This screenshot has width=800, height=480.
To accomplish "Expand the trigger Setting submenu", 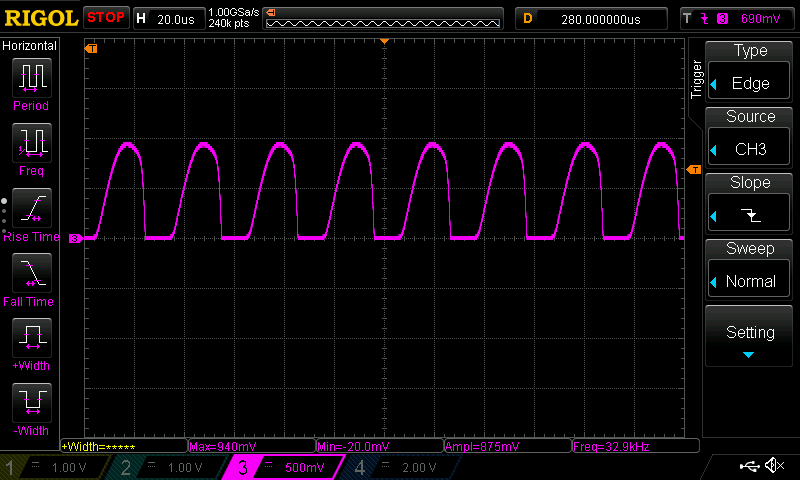I will tap(748, 336).
